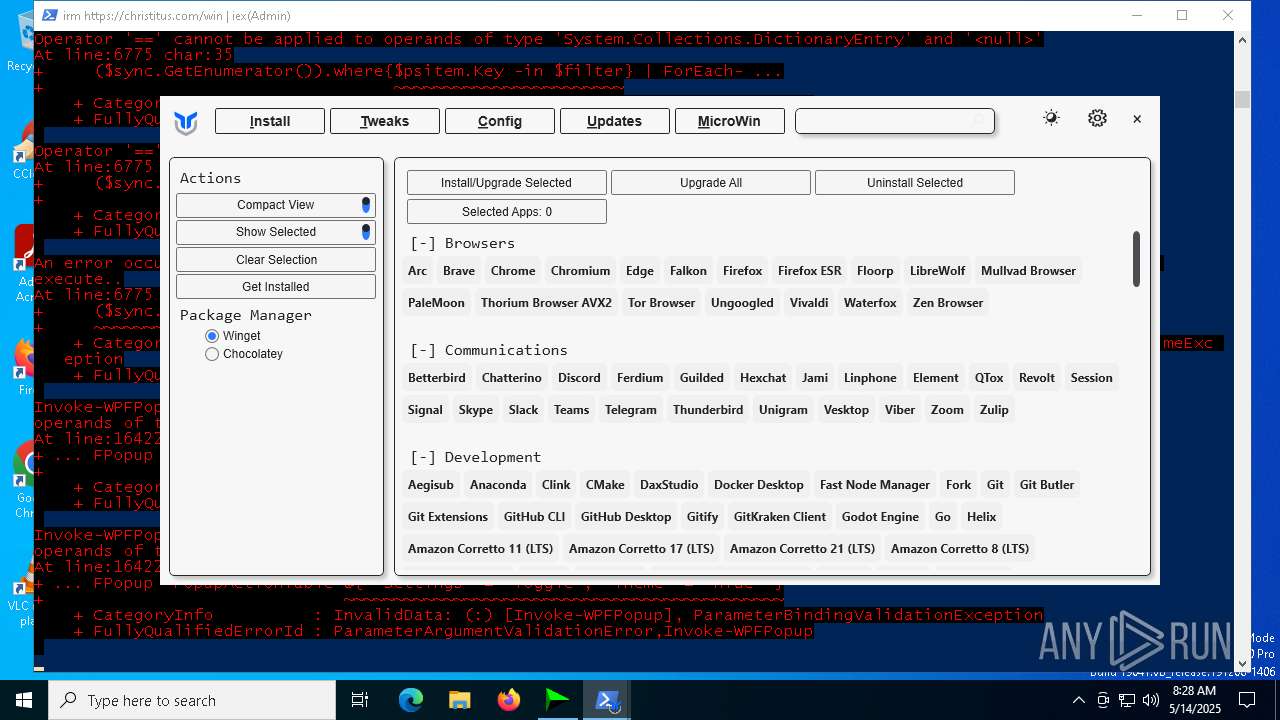Click the Get Installed button

(x=276, y=287)
